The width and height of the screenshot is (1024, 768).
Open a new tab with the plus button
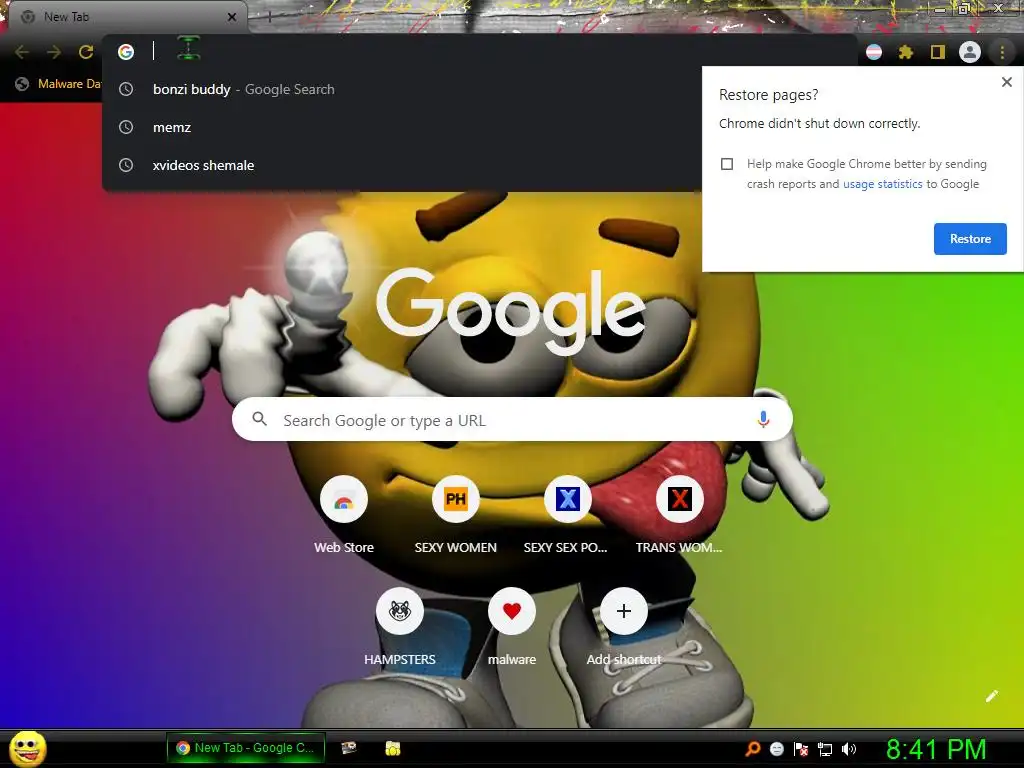269,17
